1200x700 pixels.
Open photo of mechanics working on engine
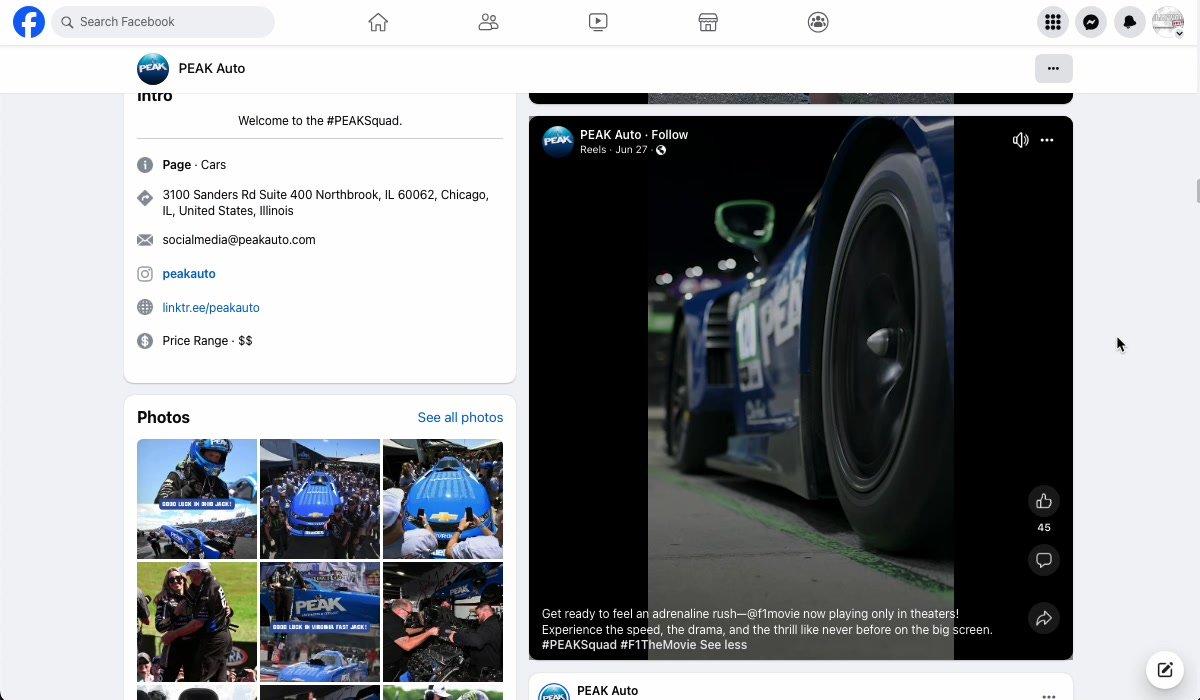click(443, 622)
